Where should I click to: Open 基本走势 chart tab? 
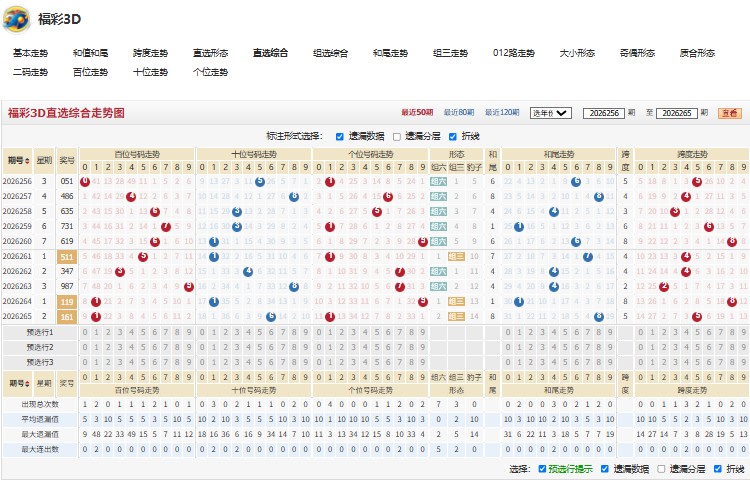[31, 53]
